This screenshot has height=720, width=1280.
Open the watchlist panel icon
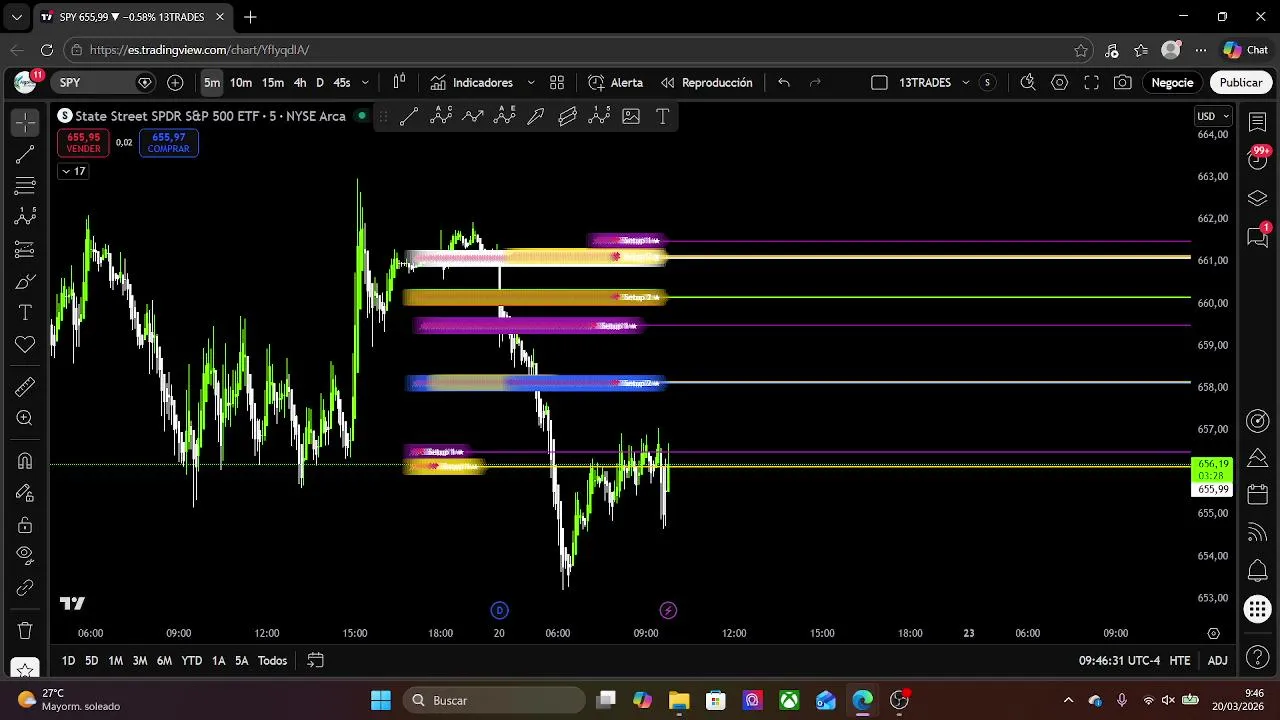(x=1258, y=122)
